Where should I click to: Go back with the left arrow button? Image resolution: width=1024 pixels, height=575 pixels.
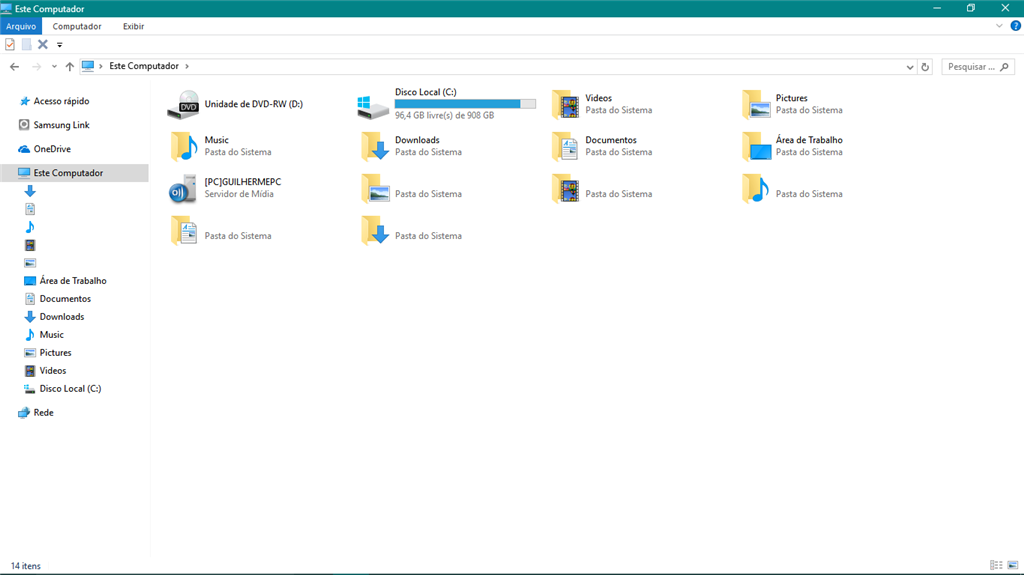pos(14,67)
